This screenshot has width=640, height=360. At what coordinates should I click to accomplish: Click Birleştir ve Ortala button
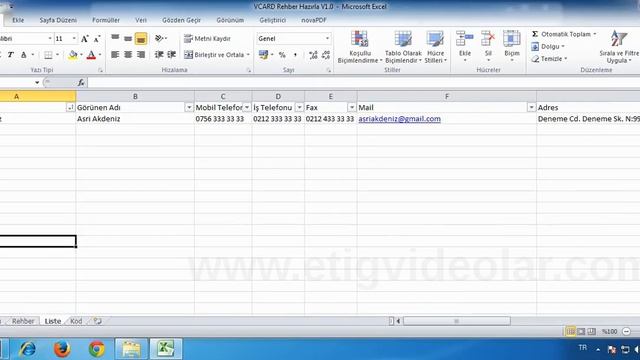214,55
